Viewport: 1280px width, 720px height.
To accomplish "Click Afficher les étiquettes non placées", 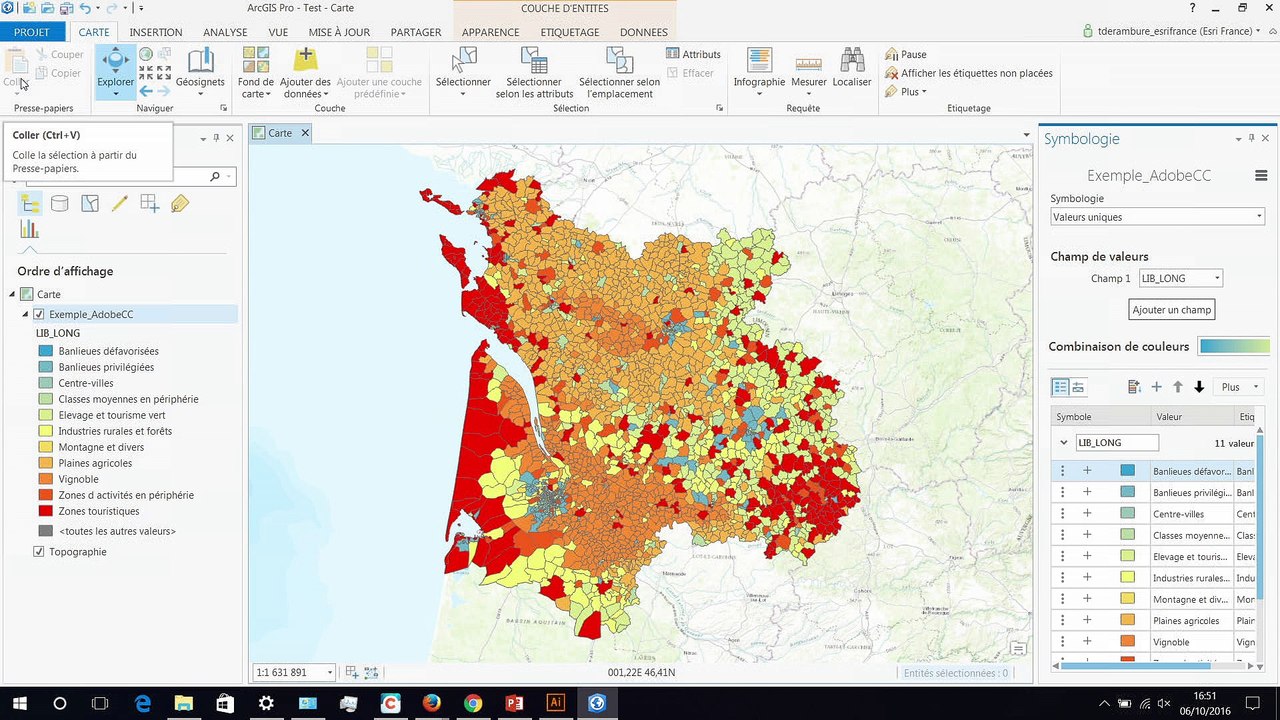I will [968, 73].
